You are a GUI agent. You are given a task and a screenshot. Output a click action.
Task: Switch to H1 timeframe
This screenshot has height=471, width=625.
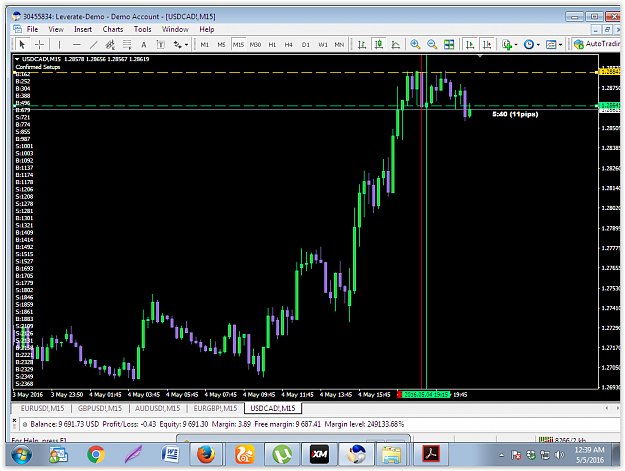tap(272, 44)
